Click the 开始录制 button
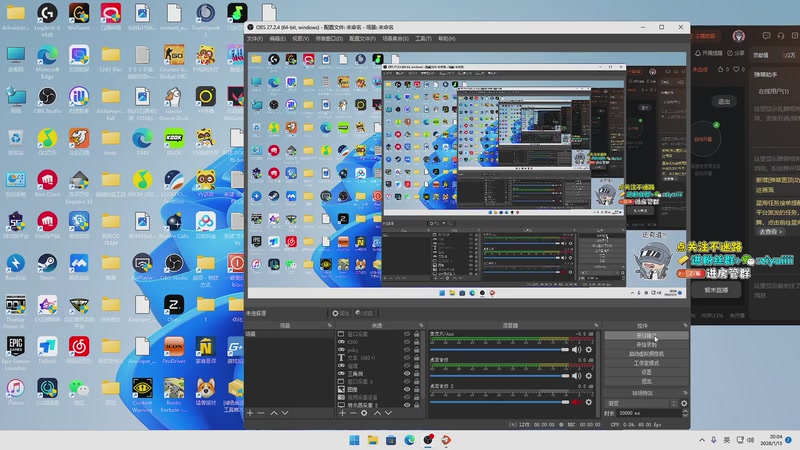This screenshot has height=450, width=800. coord(646,345)
